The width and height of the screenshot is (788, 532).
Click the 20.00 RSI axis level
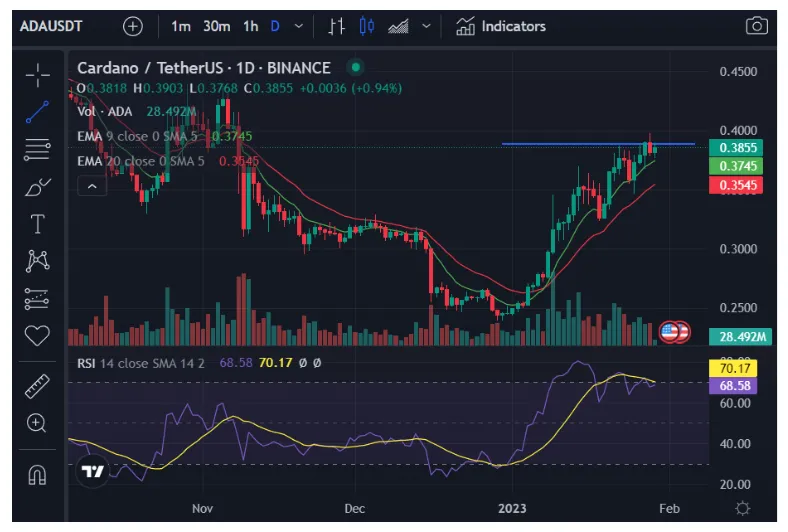735,485
